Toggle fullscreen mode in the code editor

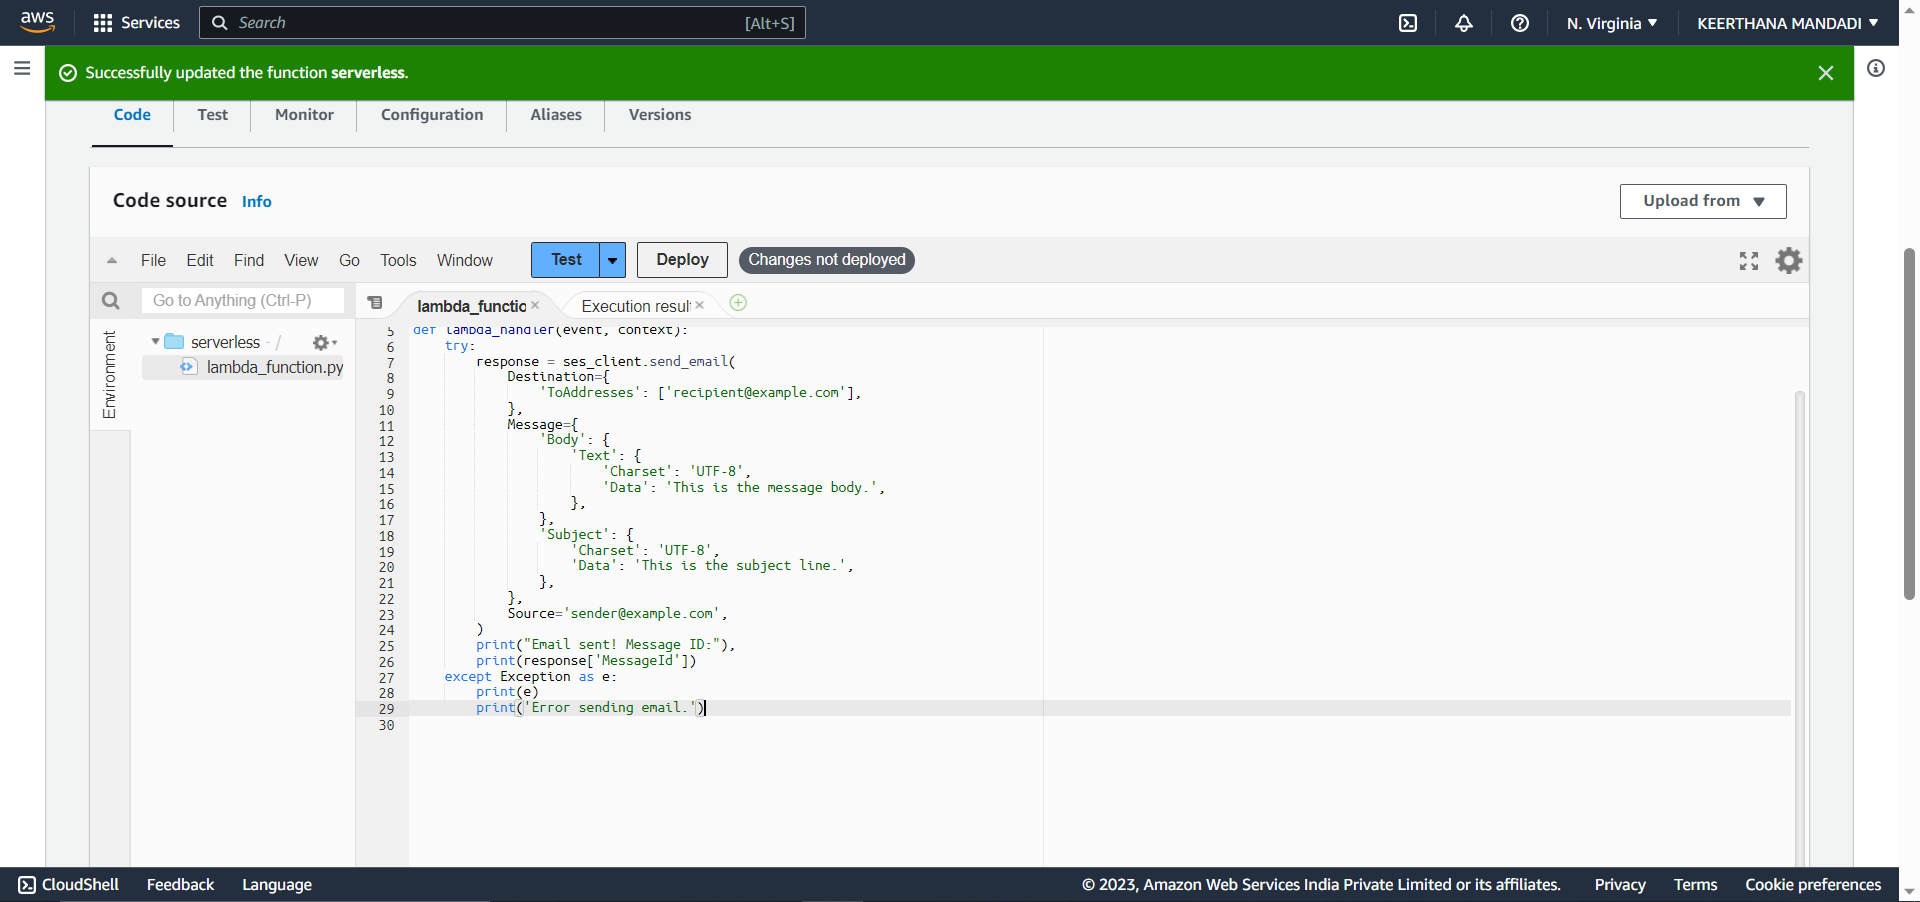1748,260
